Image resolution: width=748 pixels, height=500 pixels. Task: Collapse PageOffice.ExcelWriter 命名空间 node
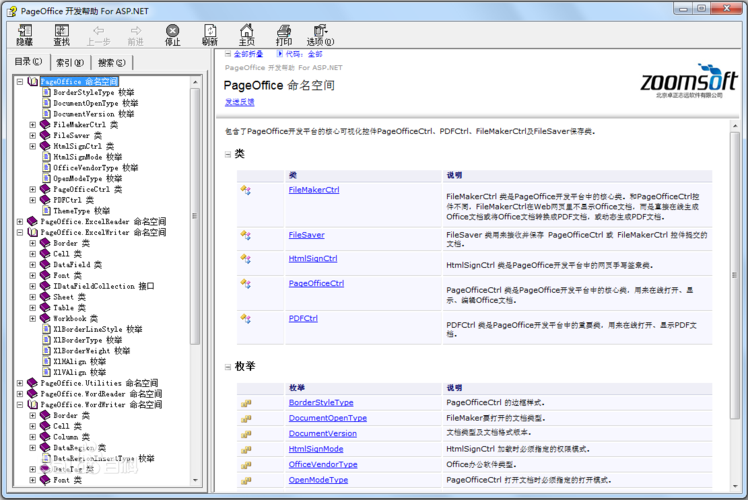[x=20, y=232]
